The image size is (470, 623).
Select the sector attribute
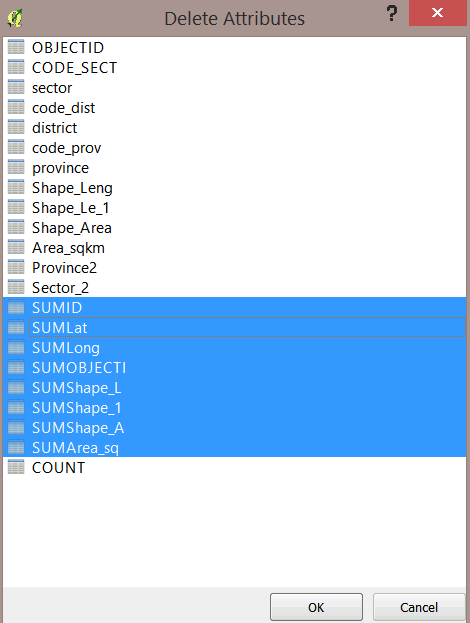234,87
